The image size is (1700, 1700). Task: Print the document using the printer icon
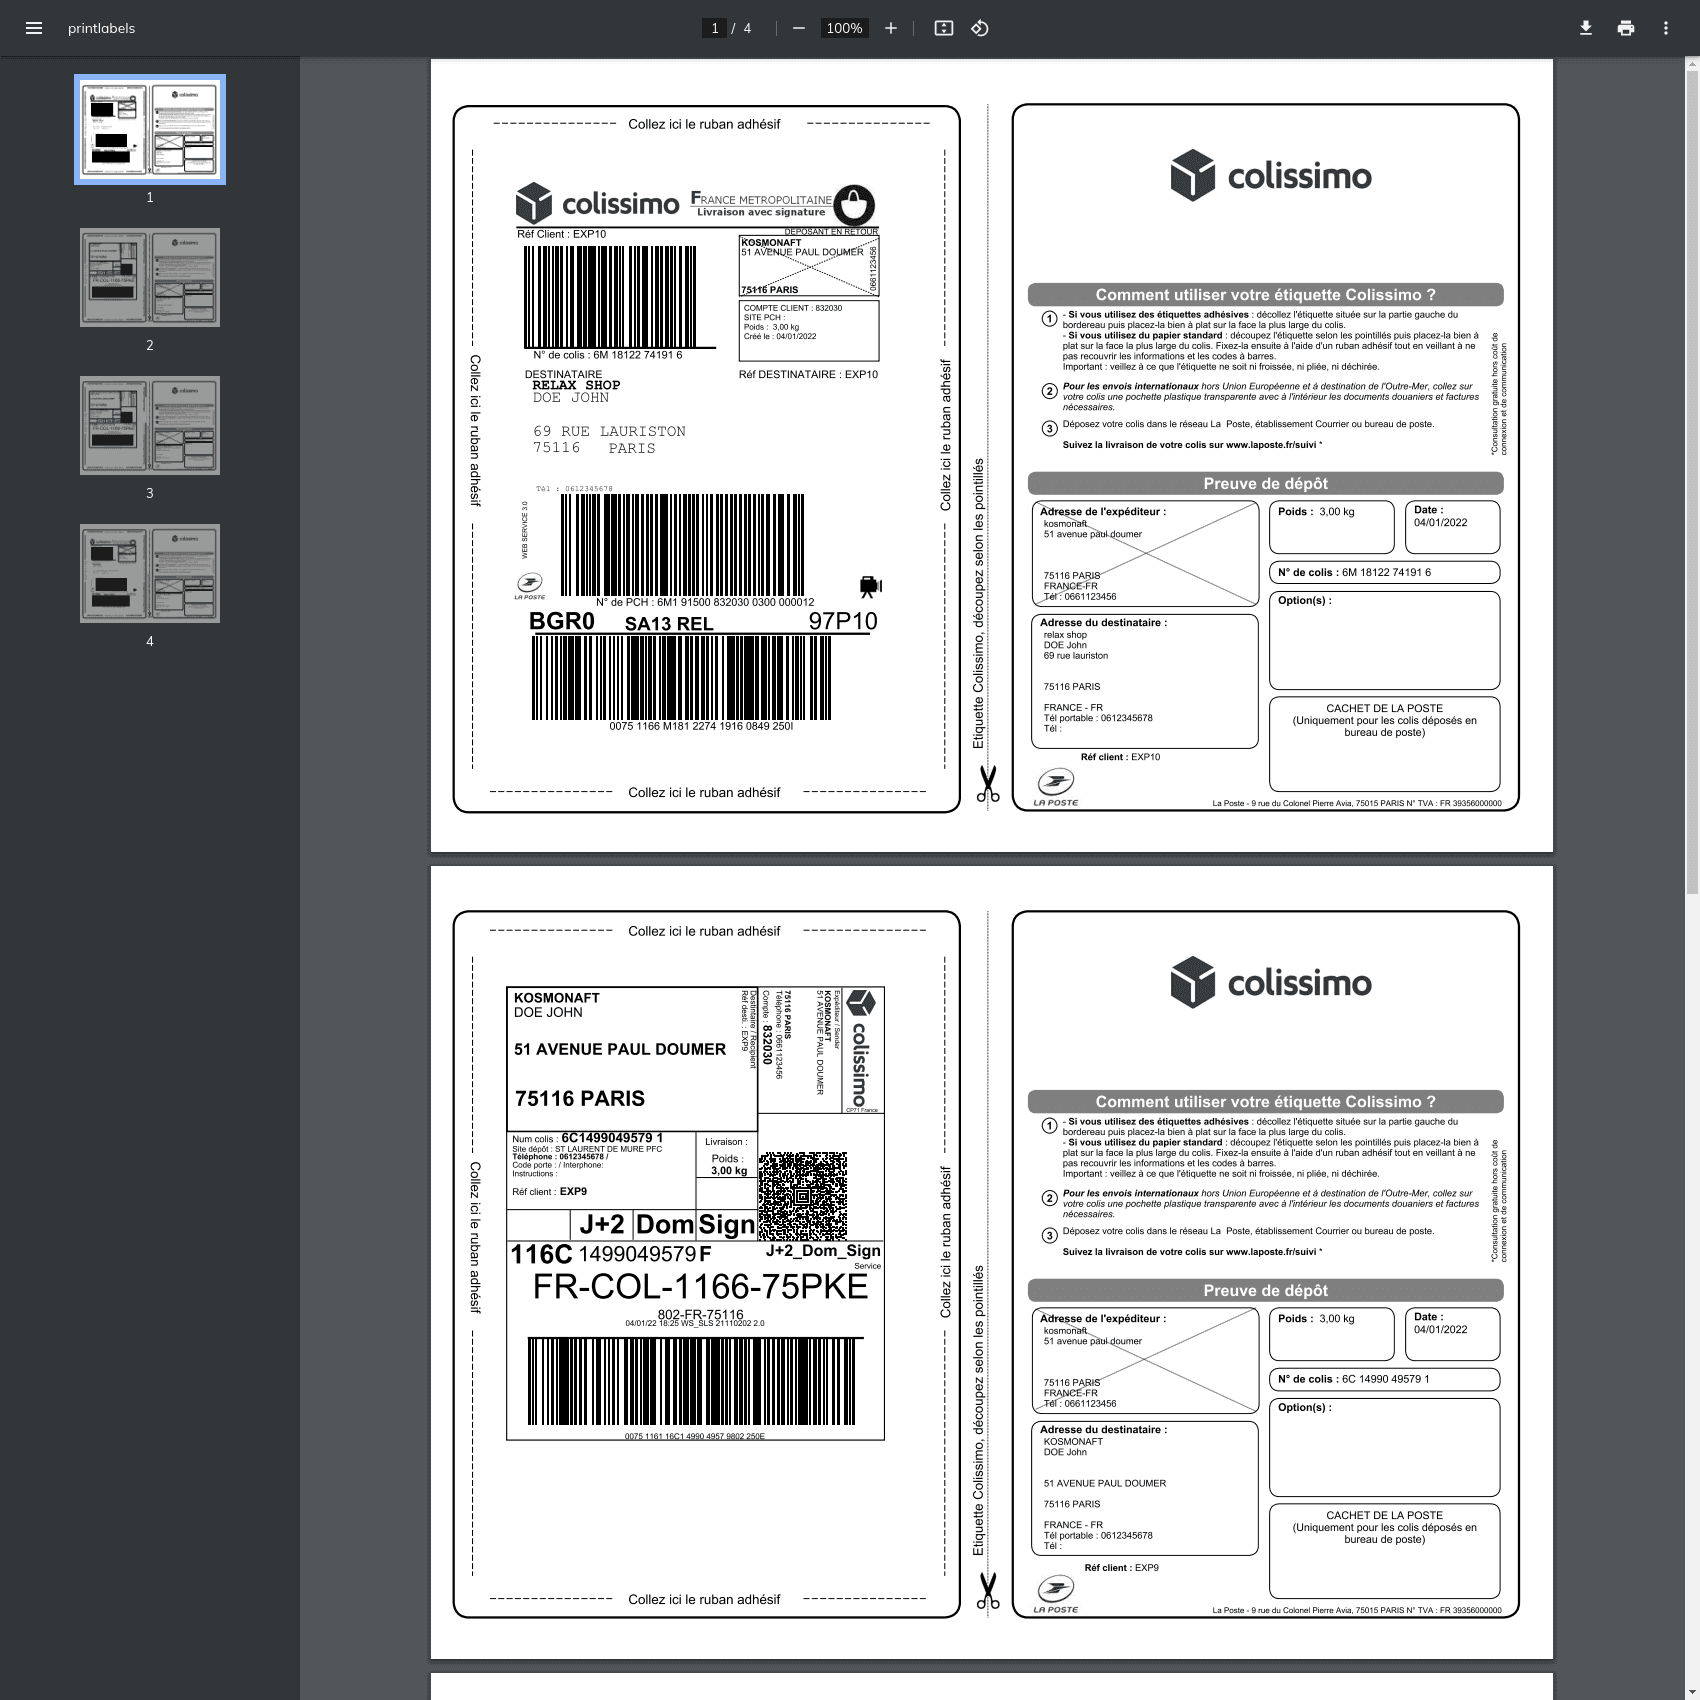coord(1626,28)
